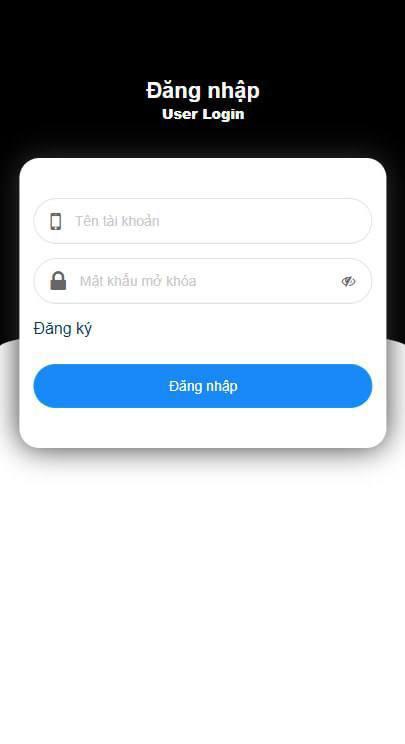Click the padlock icon in password field

tap(58, 281)
